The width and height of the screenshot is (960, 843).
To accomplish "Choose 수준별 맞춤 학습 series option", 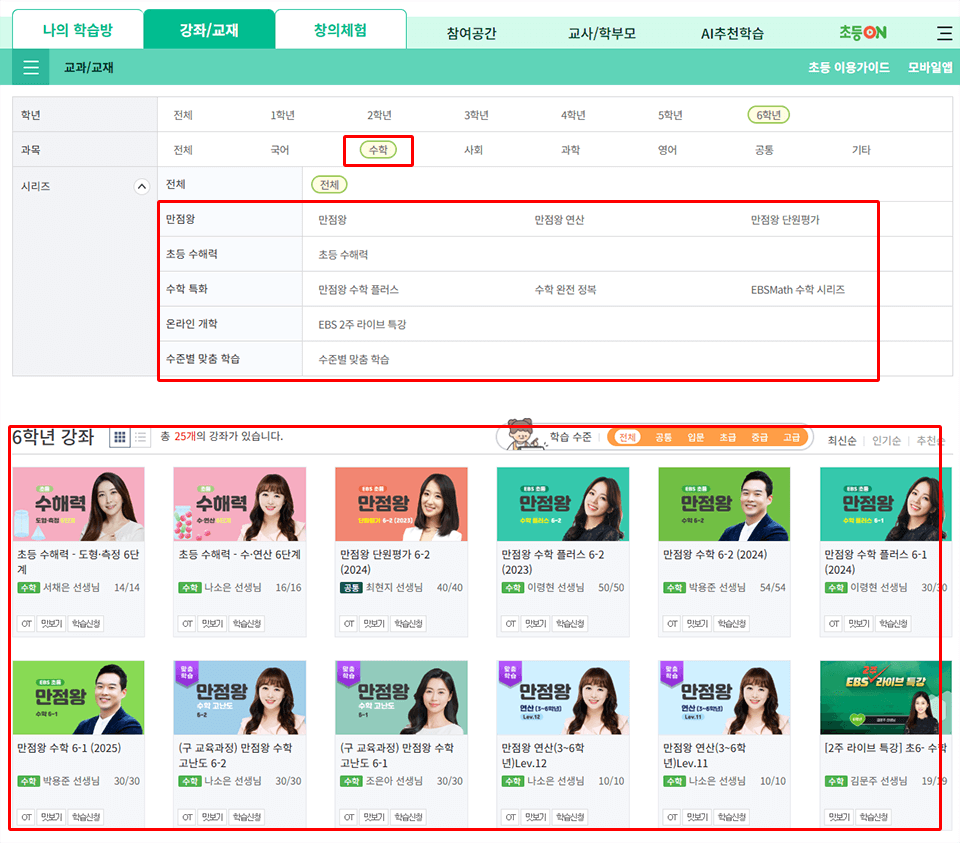I will [x=353, y=359].
